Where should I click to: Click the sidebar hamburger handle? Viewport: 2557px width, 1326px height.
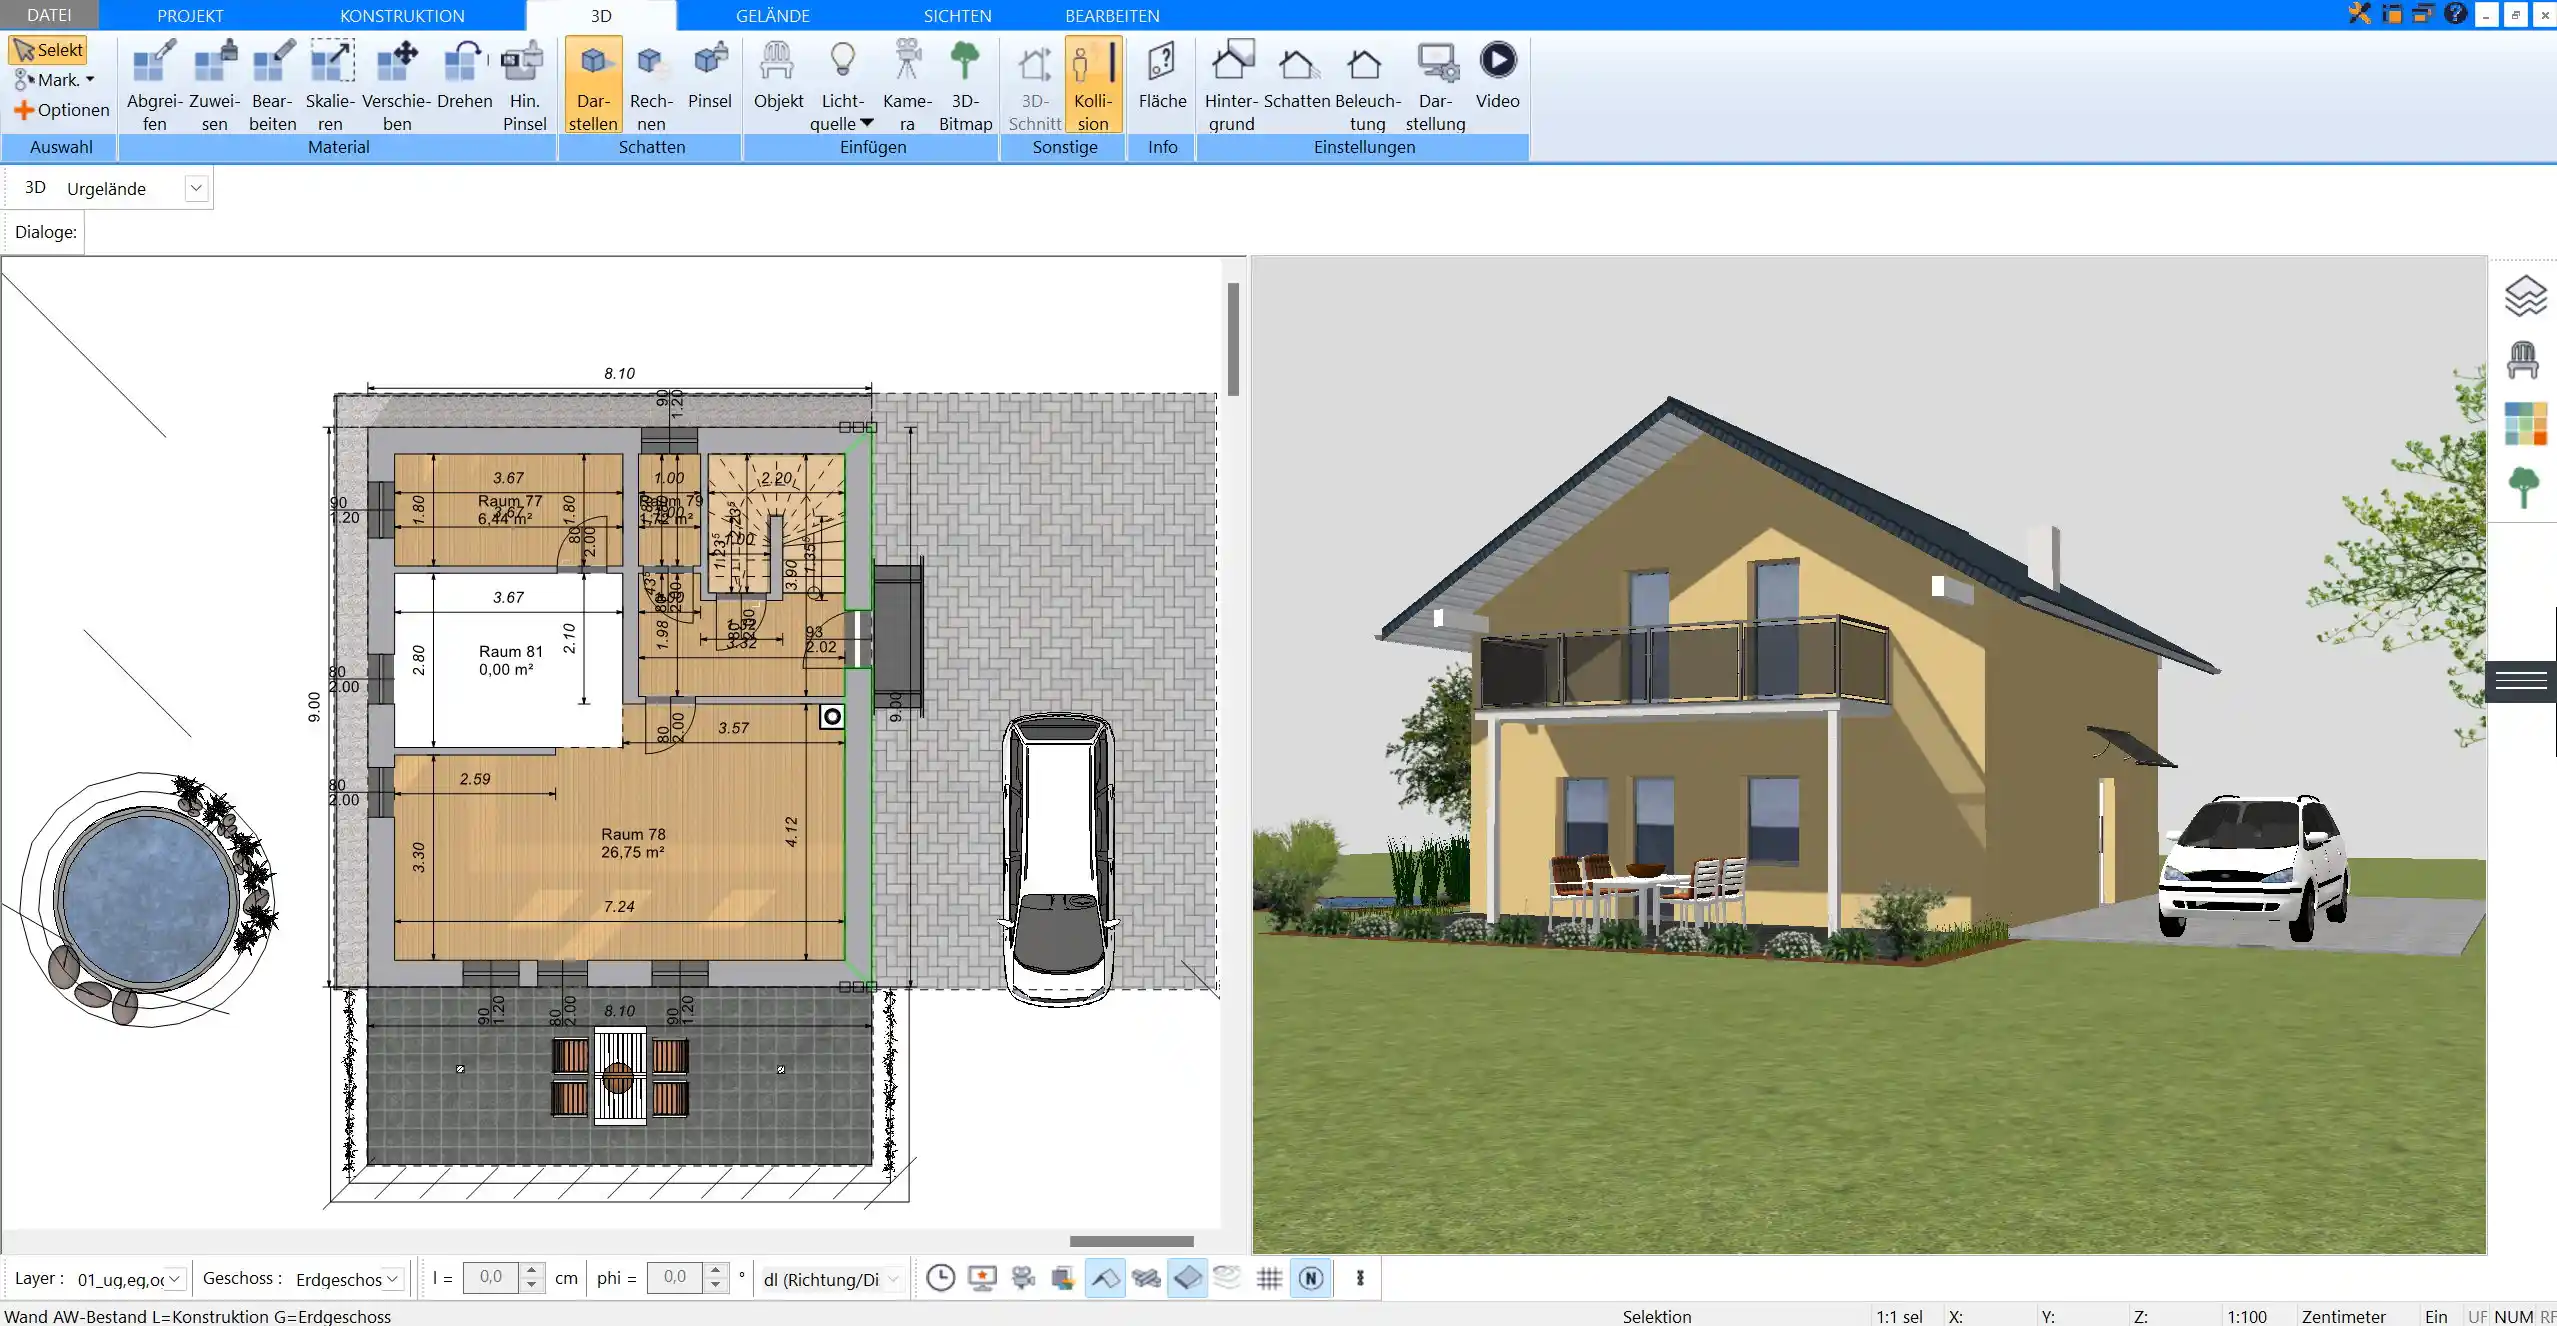[x=2521, y=682]
